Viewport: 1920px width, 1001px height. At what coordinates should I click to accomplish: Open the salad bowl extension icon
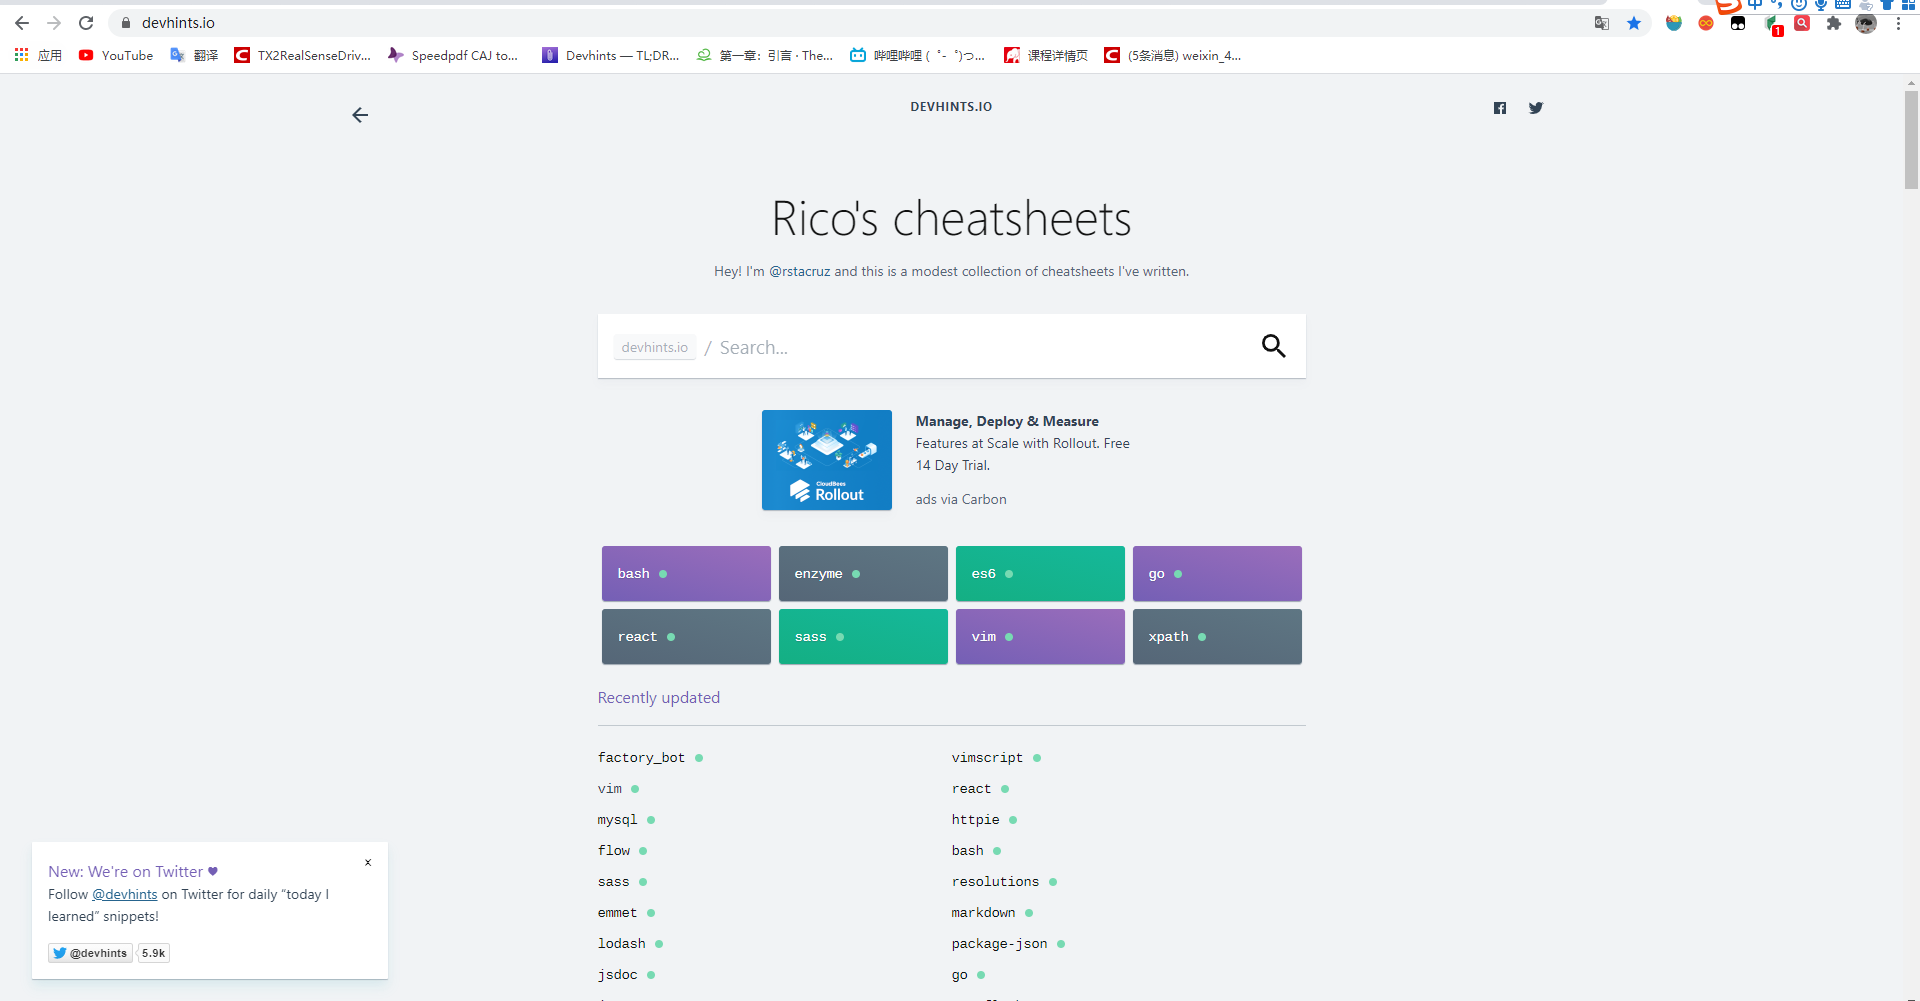click(x=1674, y=23)
